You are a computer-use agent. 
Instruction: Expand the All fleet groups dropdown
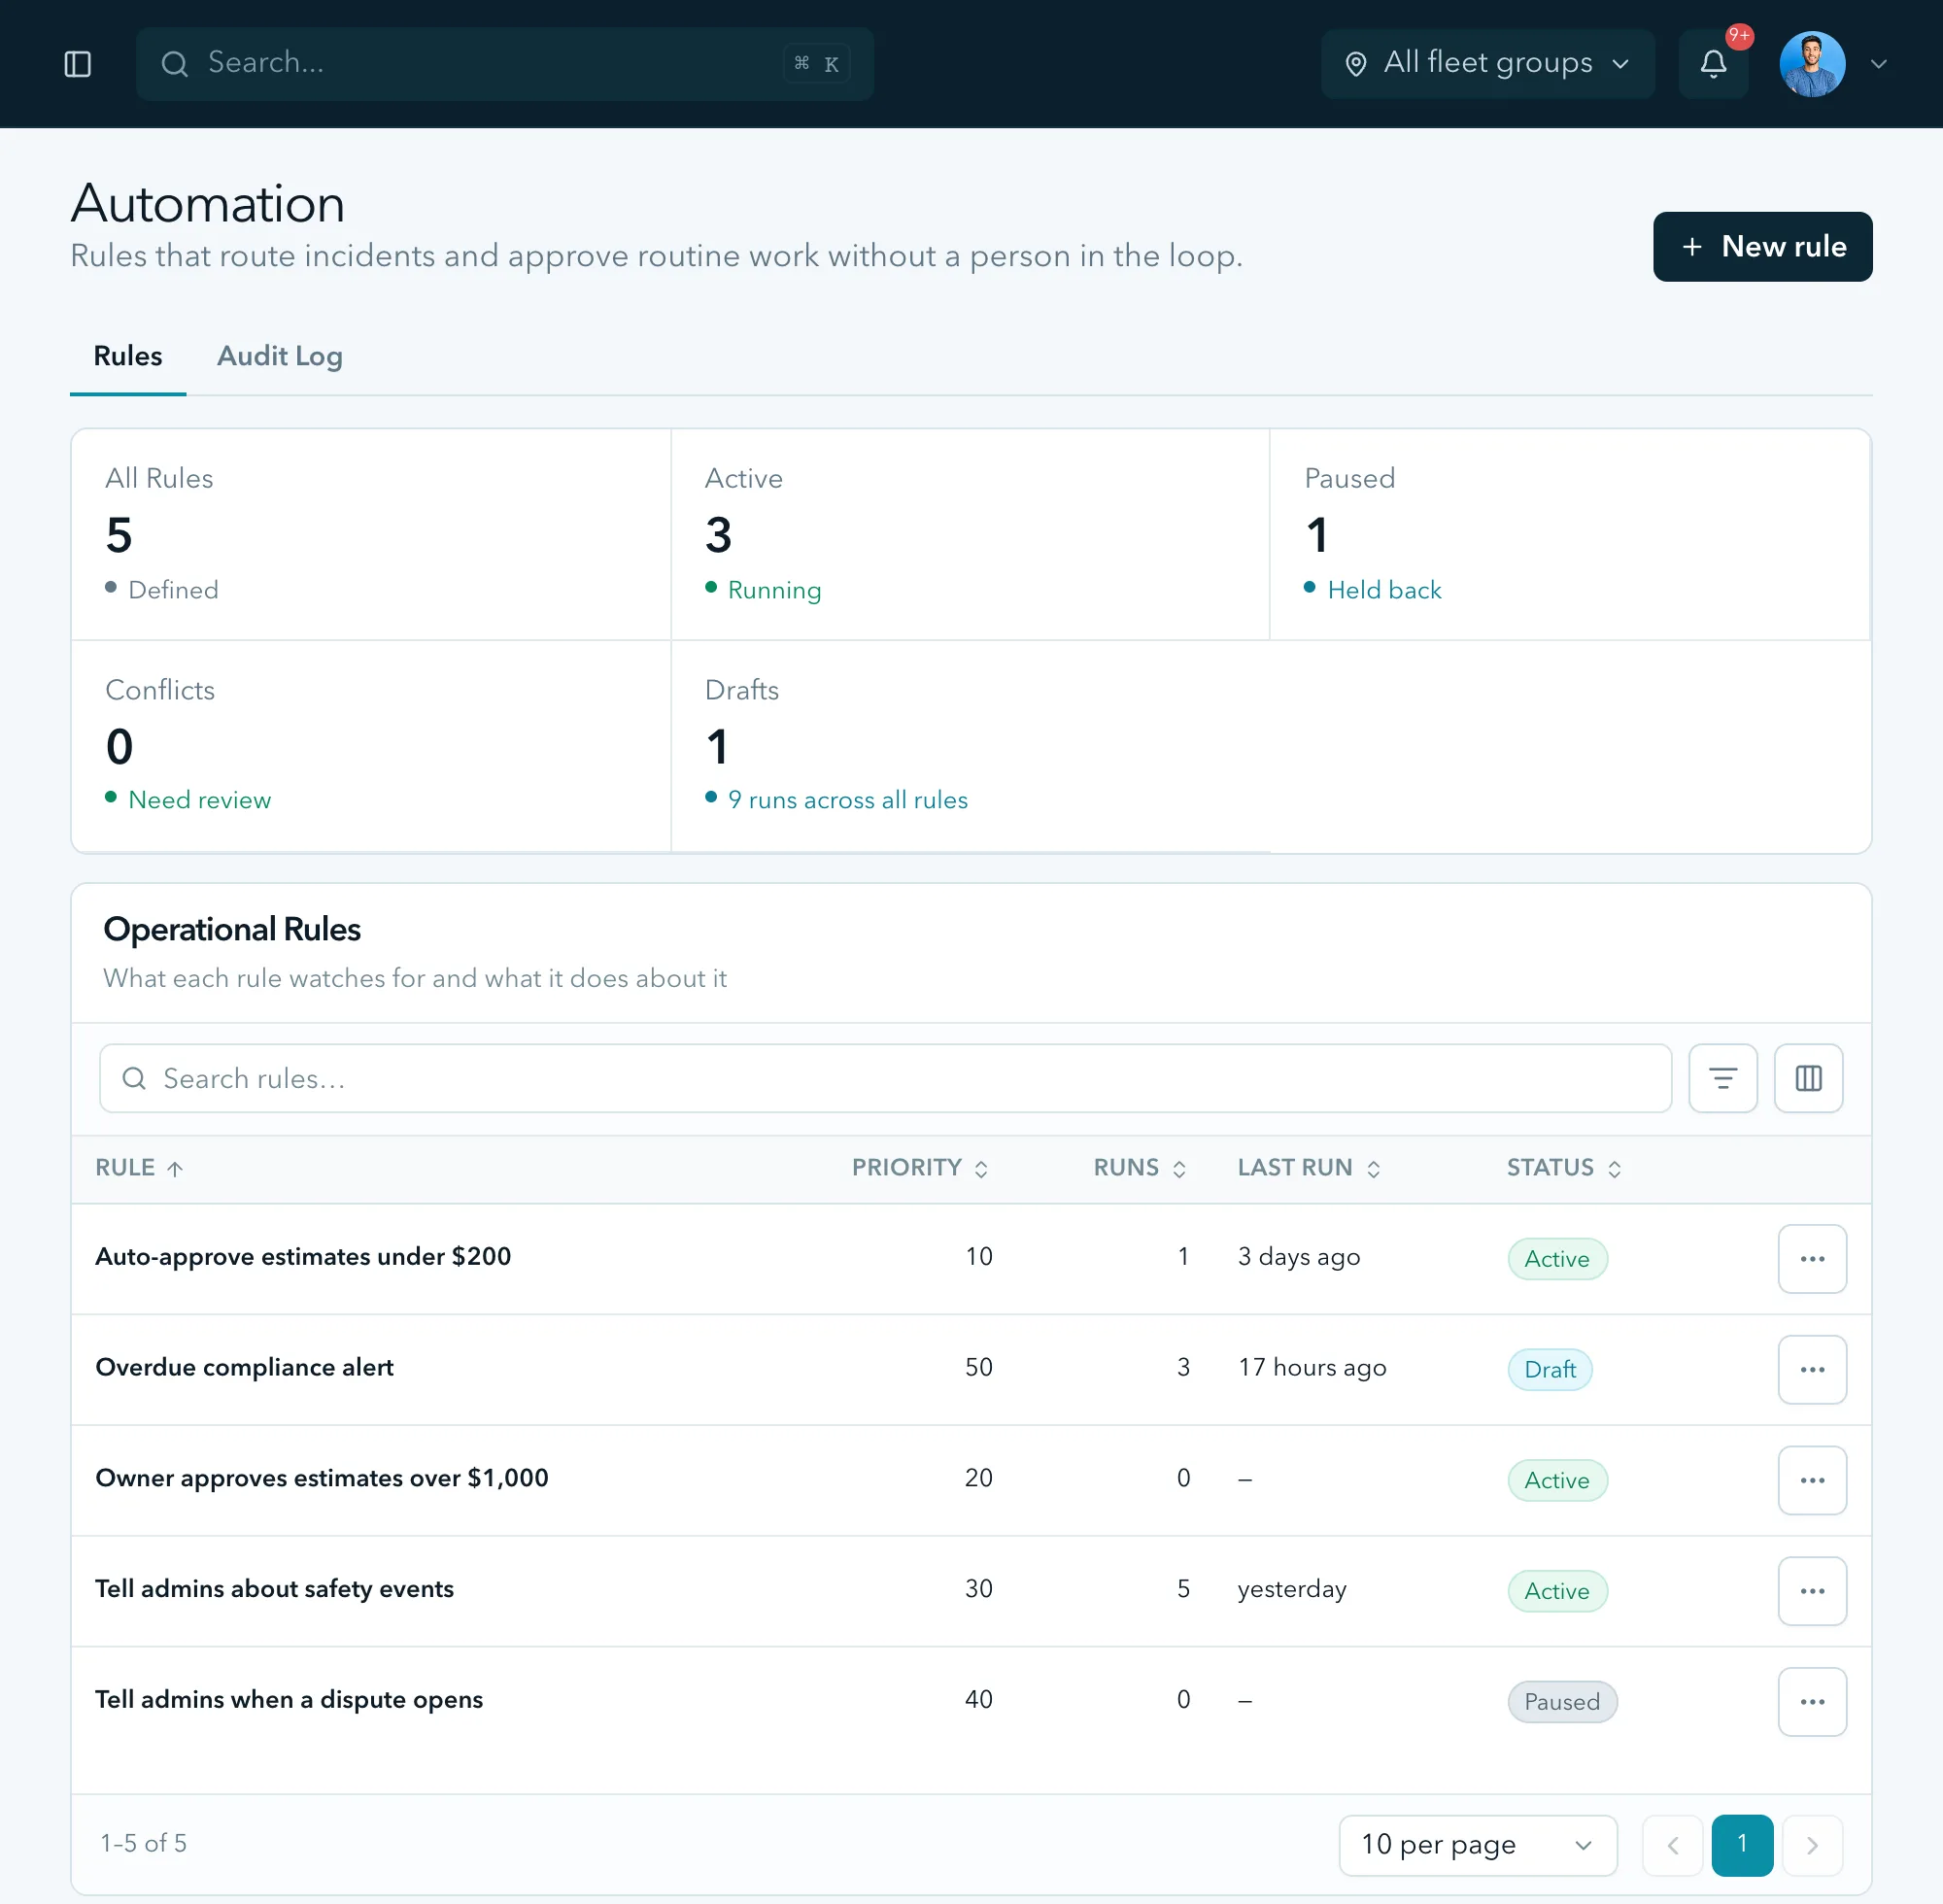click(1487, 64)
